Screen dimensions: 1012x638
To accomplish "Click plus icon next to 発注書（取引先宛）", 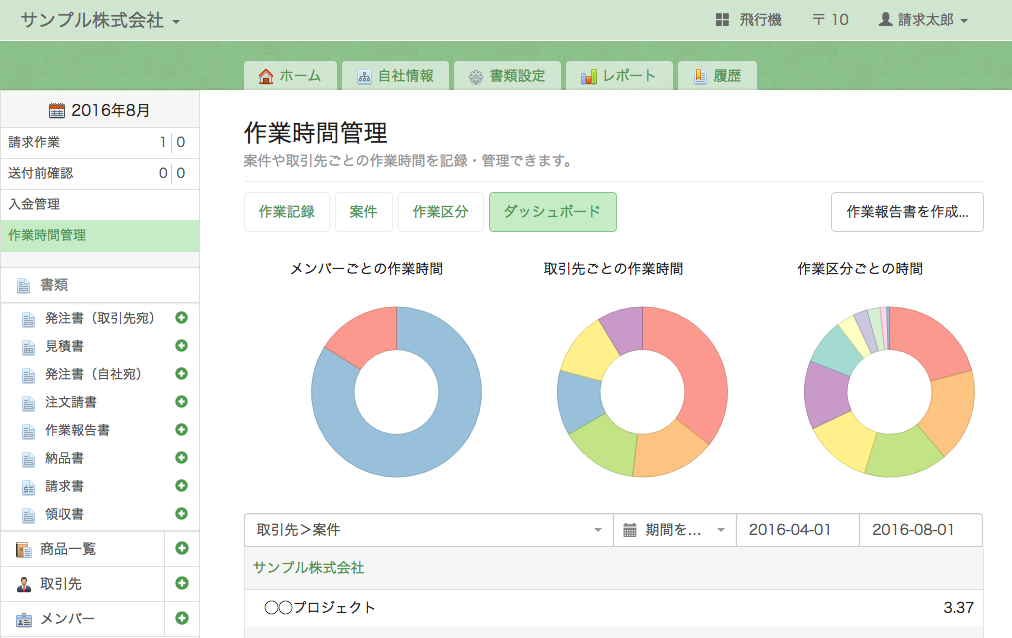I will (181, 318).
